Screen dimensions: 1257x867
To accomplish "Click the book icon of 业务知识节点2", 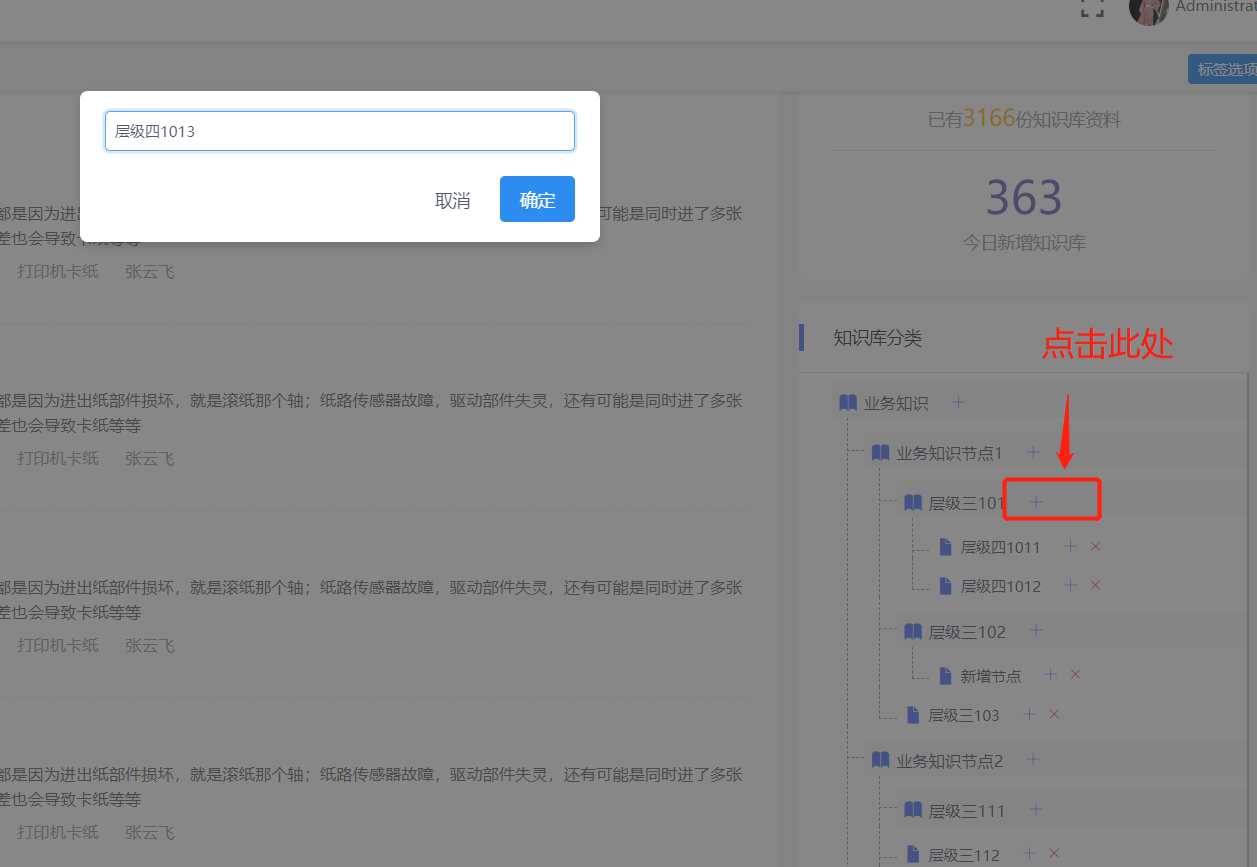I will pyautogui.click(x=881, y=760).
